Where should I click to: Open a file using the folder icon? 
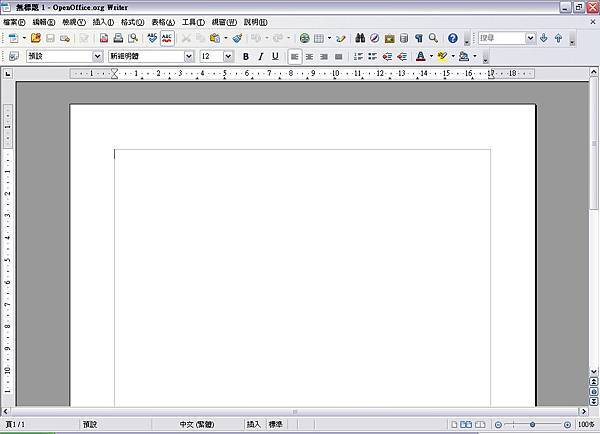pos(36,38)
